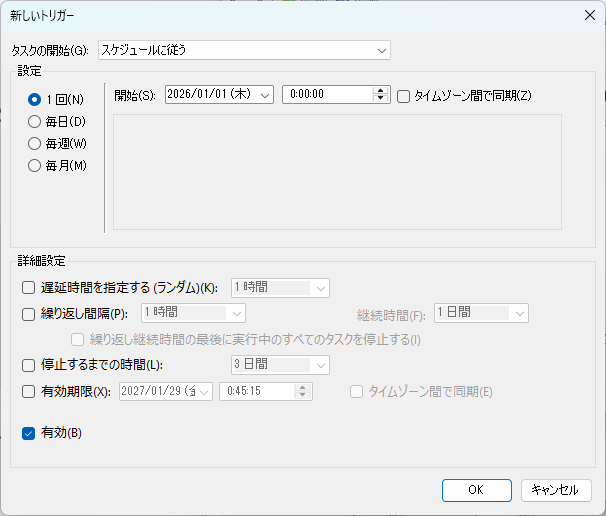The image size is (606, 516).
Task: Open the タスクの開始 dropdown
Action: (x=243, y=50)
